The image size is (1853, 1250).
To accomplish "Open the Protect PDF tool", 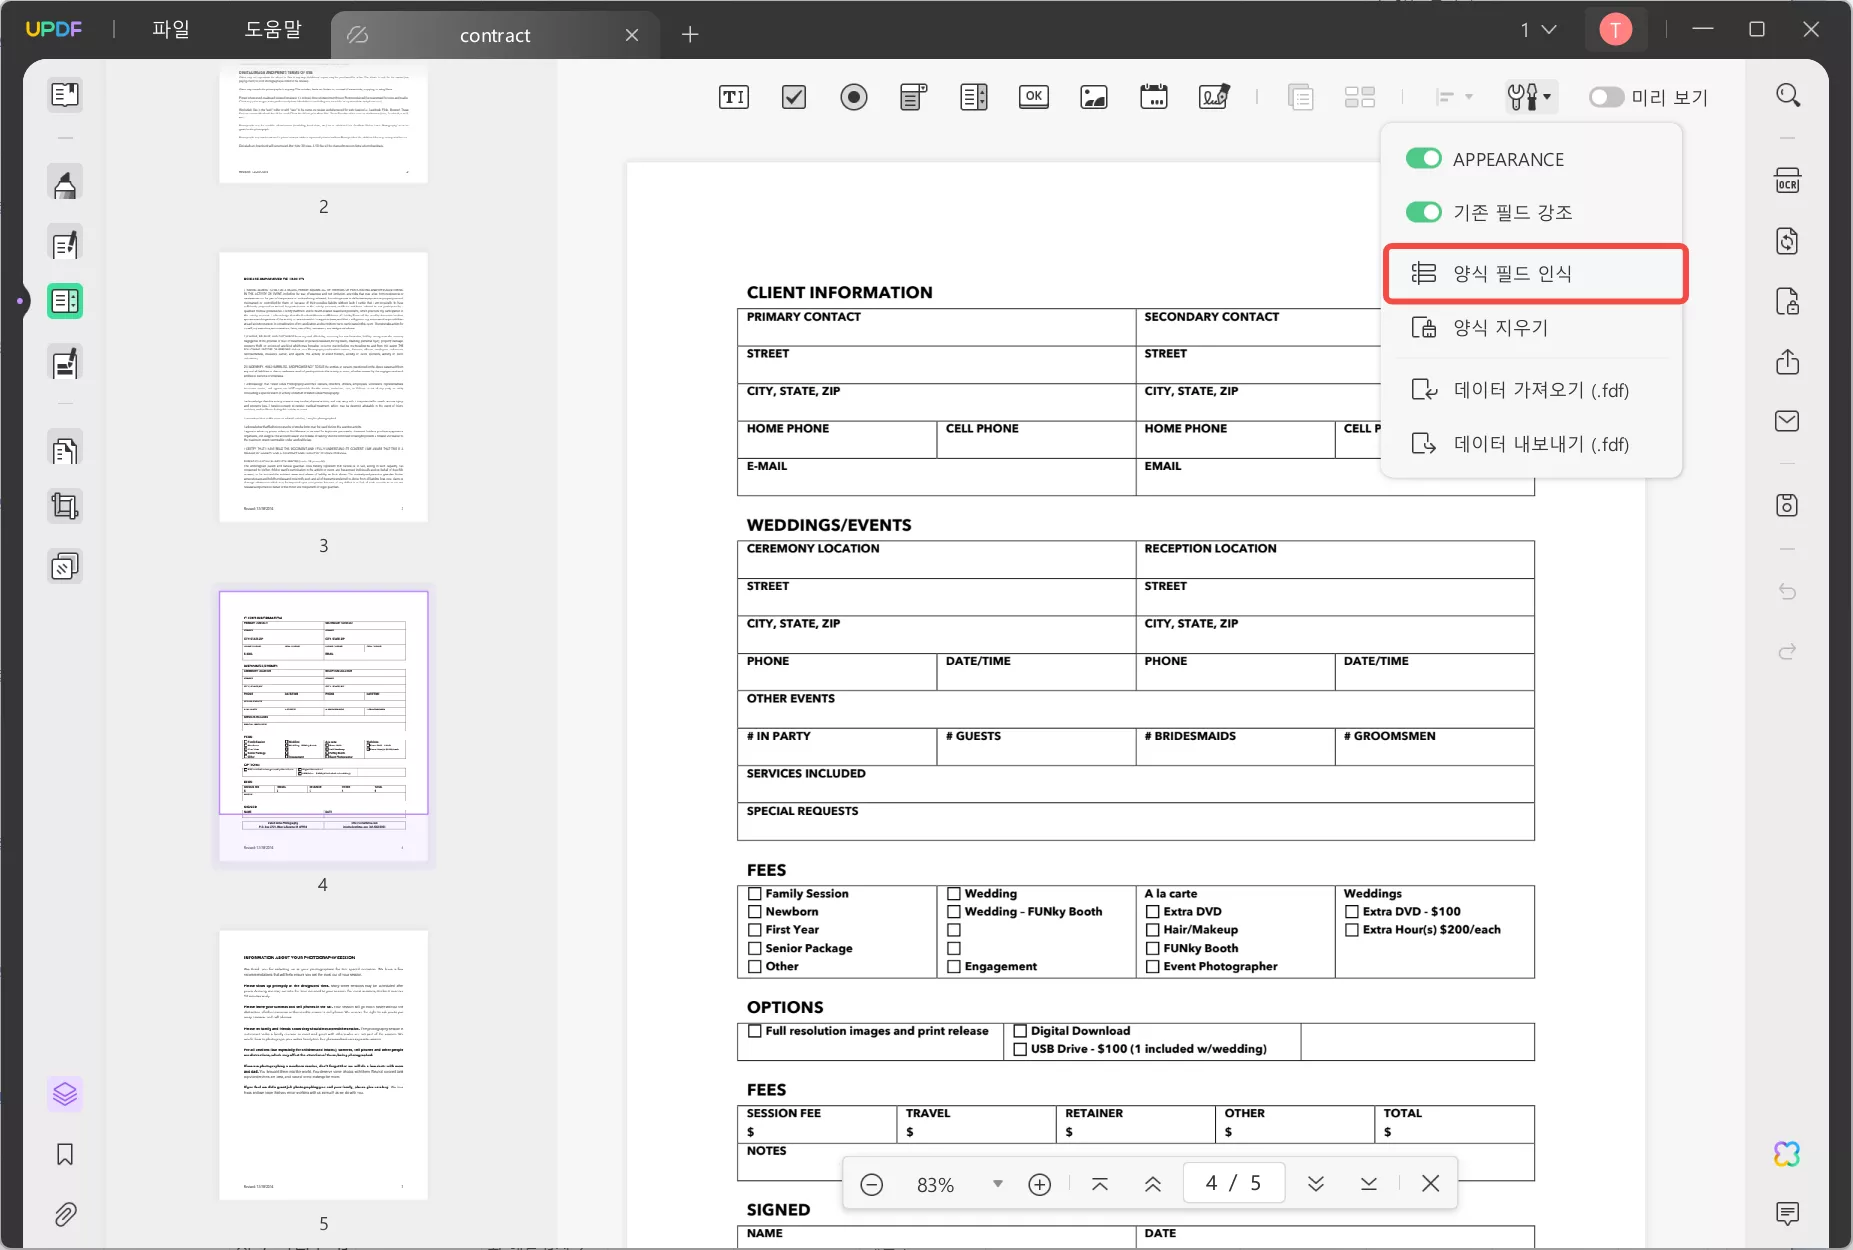I will [1787, 301].
